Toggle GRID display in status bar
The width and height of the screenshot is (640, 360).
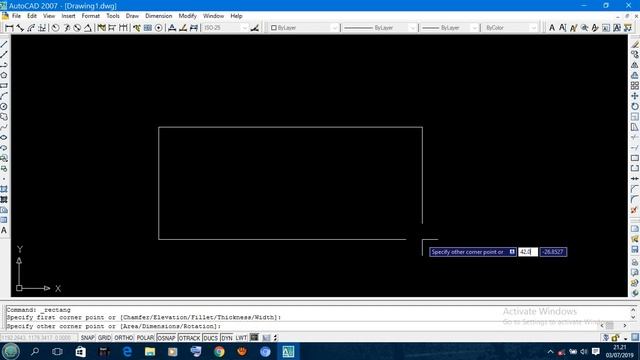(104, 338)
